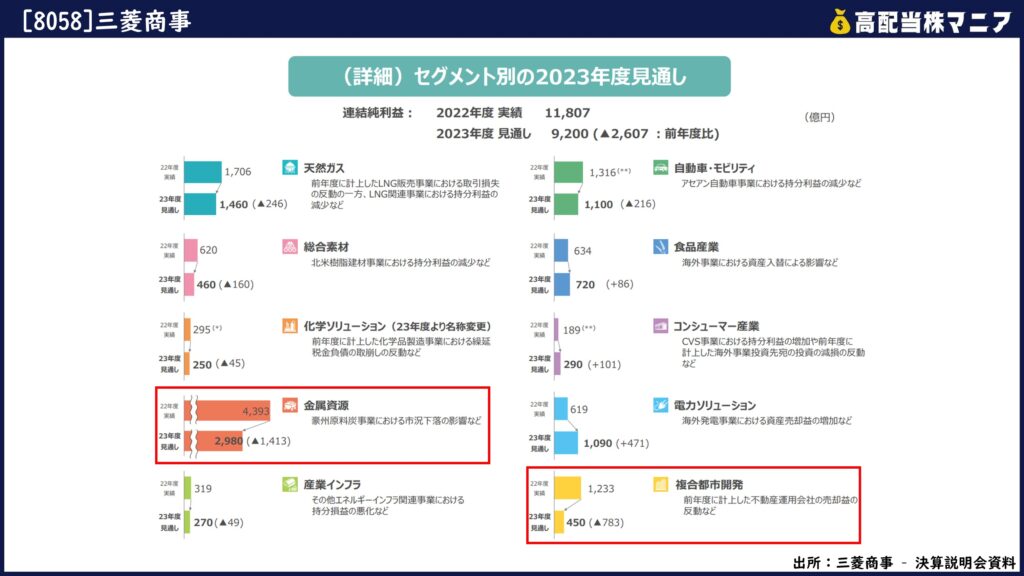Click the 複合都市開発 heading

(709, 485)
